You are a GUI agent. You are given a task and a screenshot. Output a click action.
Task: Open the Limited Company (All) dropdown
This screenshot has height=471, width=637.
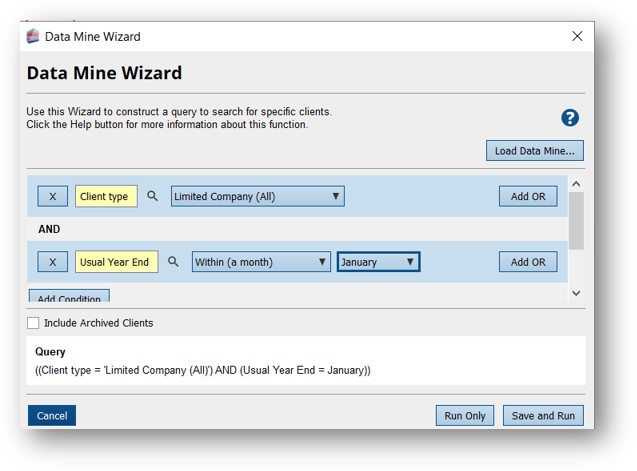coord(257,196)
